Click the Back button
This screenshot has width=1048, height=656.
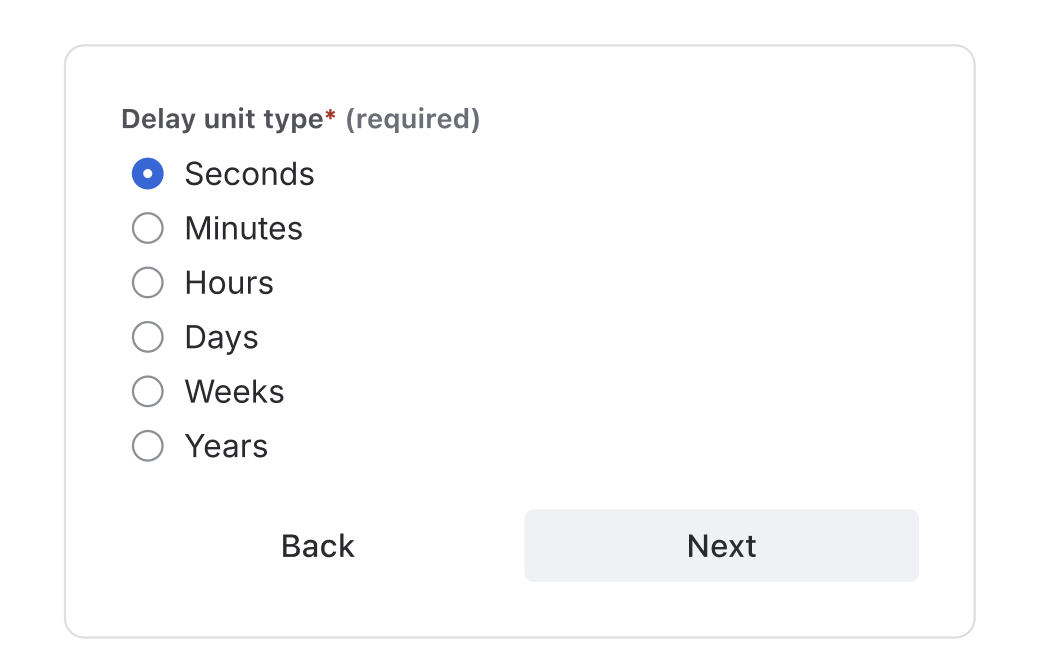click(x=316, y=545)
